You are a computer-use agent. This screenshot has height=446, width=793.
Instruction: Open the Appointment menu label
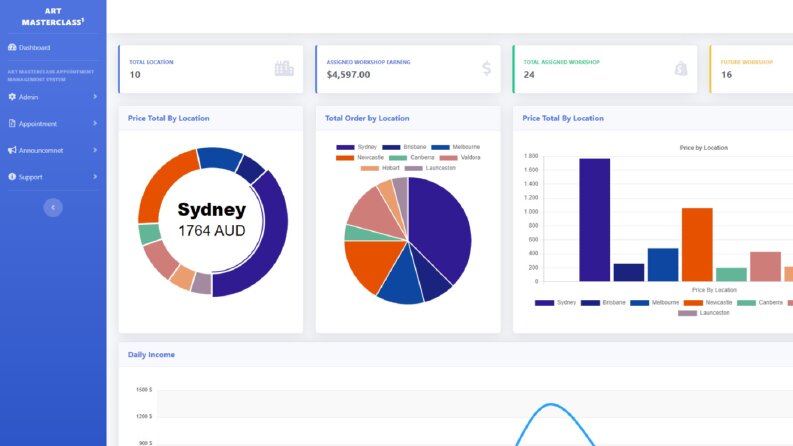click(x=38, y=124)
